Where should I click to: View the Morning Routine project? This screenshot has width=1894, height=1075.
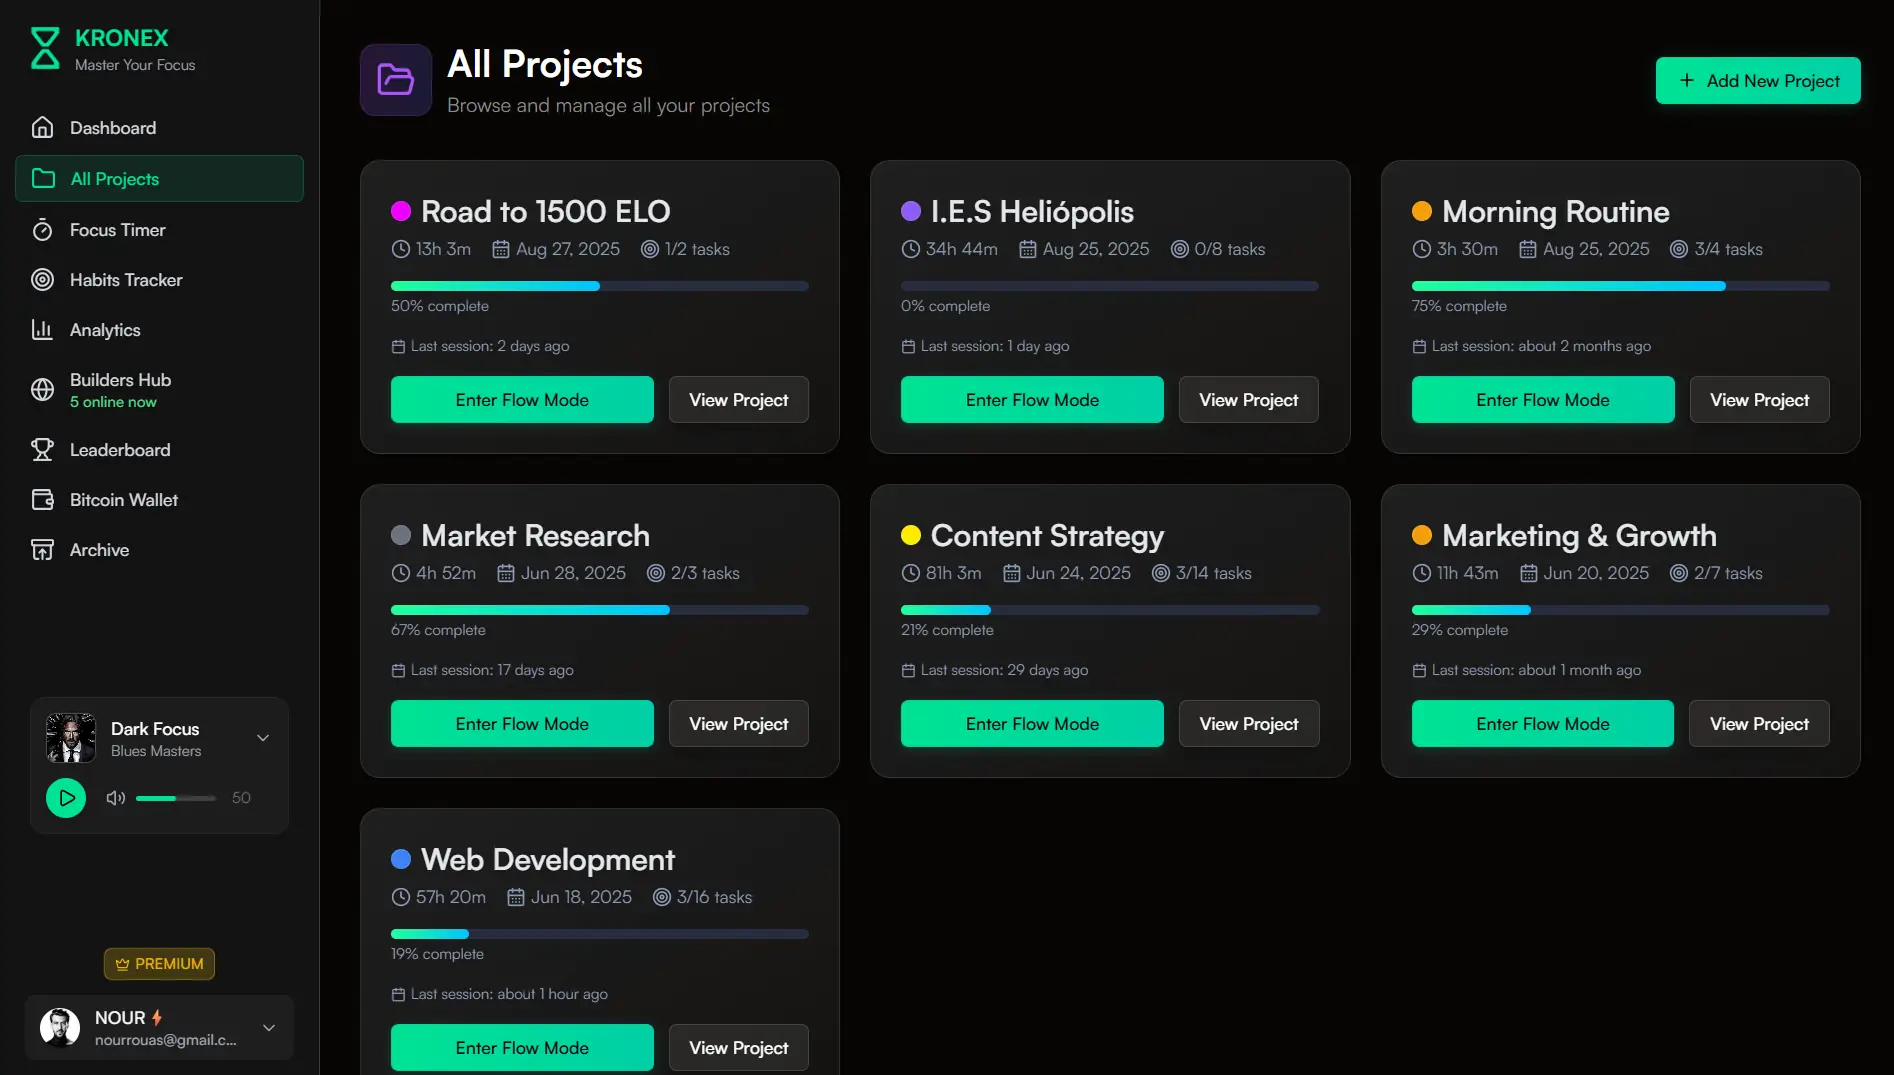(x=1758, y=399)
